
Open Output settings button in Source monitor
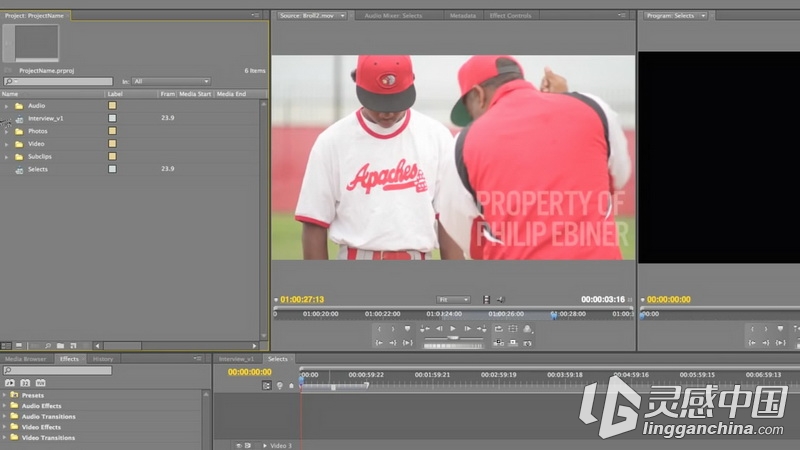click(528, 329)
